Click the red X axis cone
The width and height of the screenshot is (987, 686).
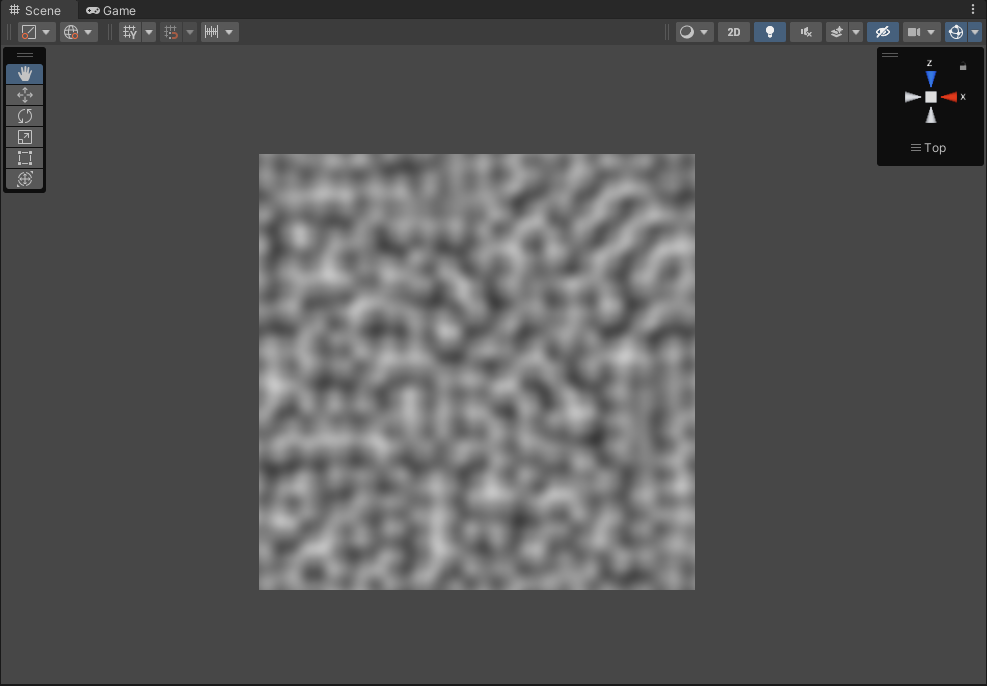pos(951,96)
